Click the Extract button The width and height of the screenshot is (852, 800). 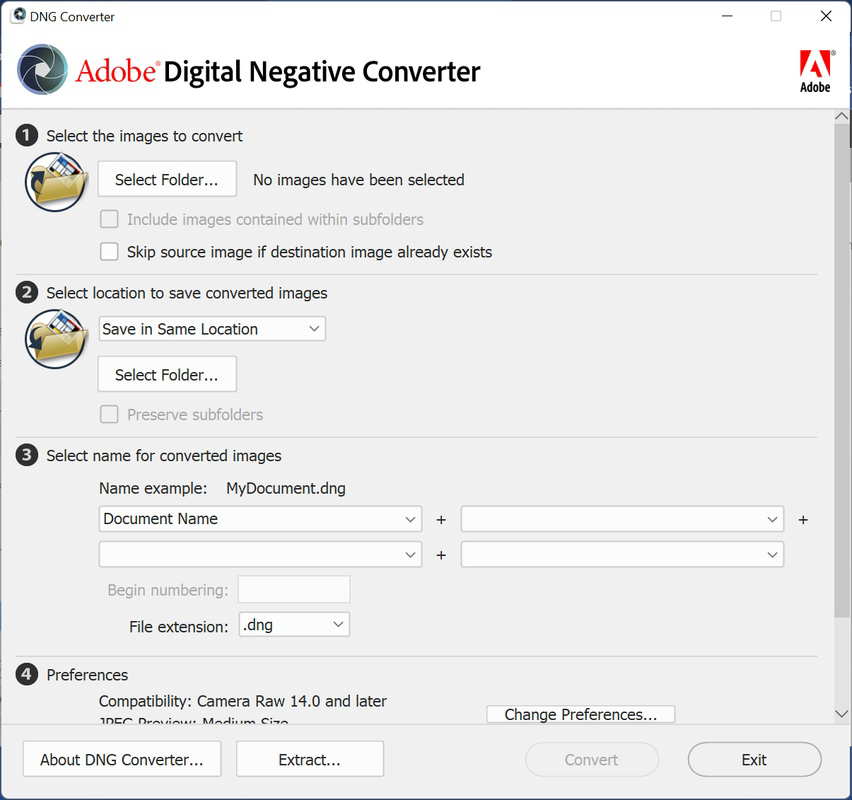click(310, 759)
